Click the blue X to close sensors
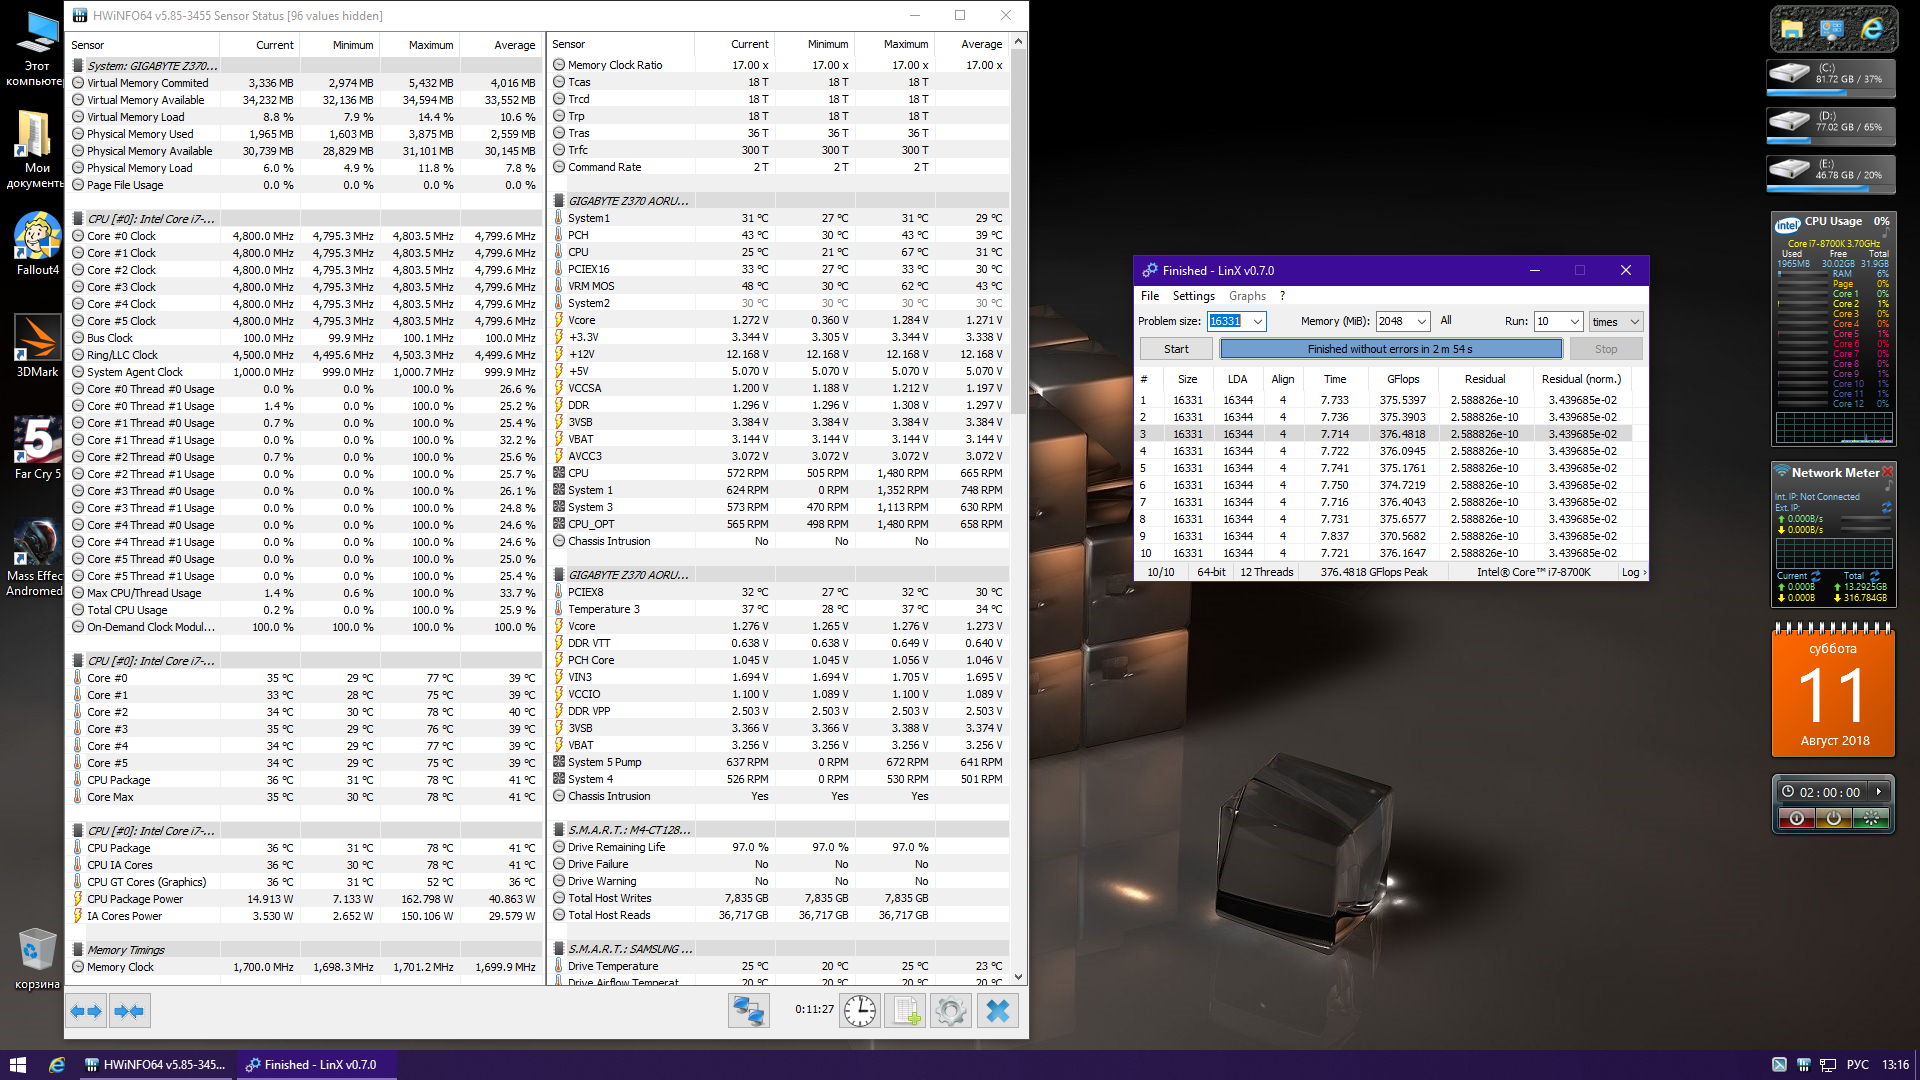Image resolution: width=1920 pixels, height=1080 pixels. coord(997,1011)
